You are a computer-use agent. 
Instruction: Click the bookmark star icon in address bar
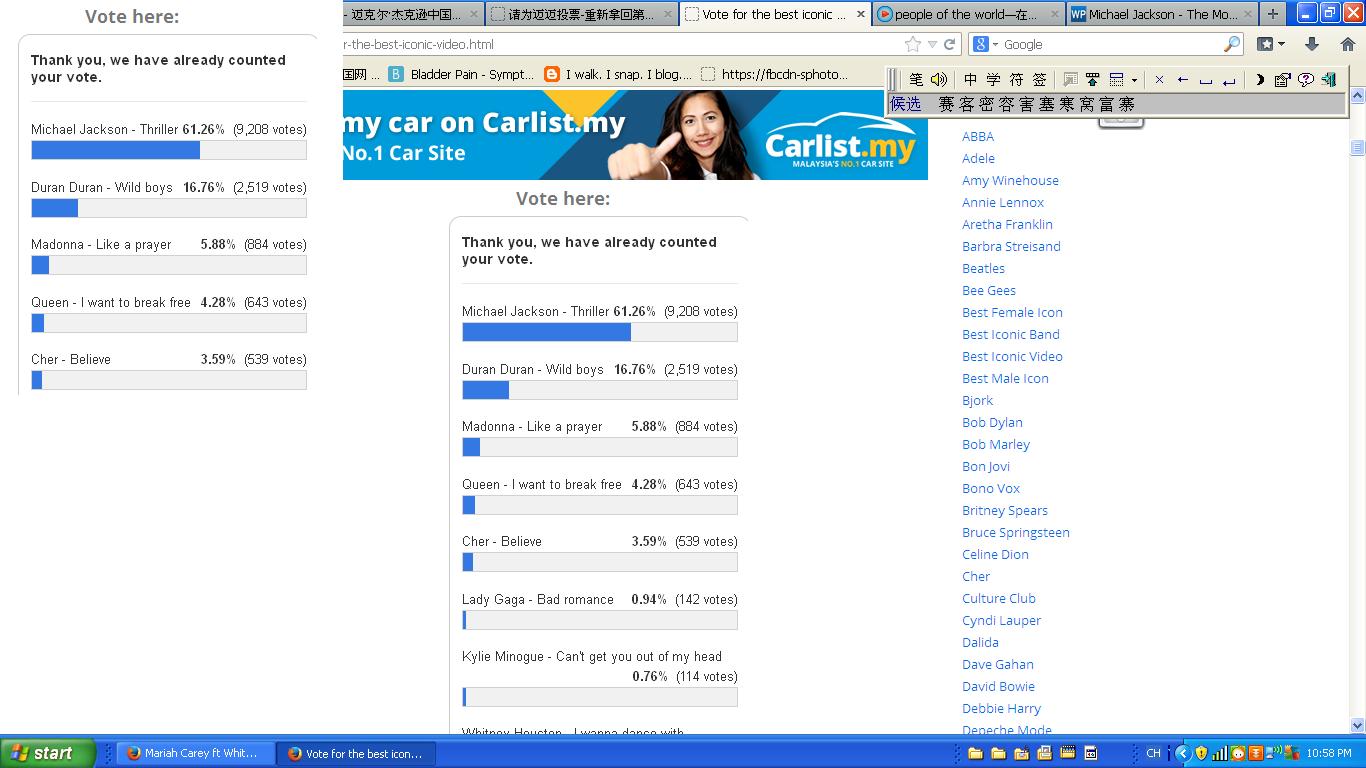912,44
